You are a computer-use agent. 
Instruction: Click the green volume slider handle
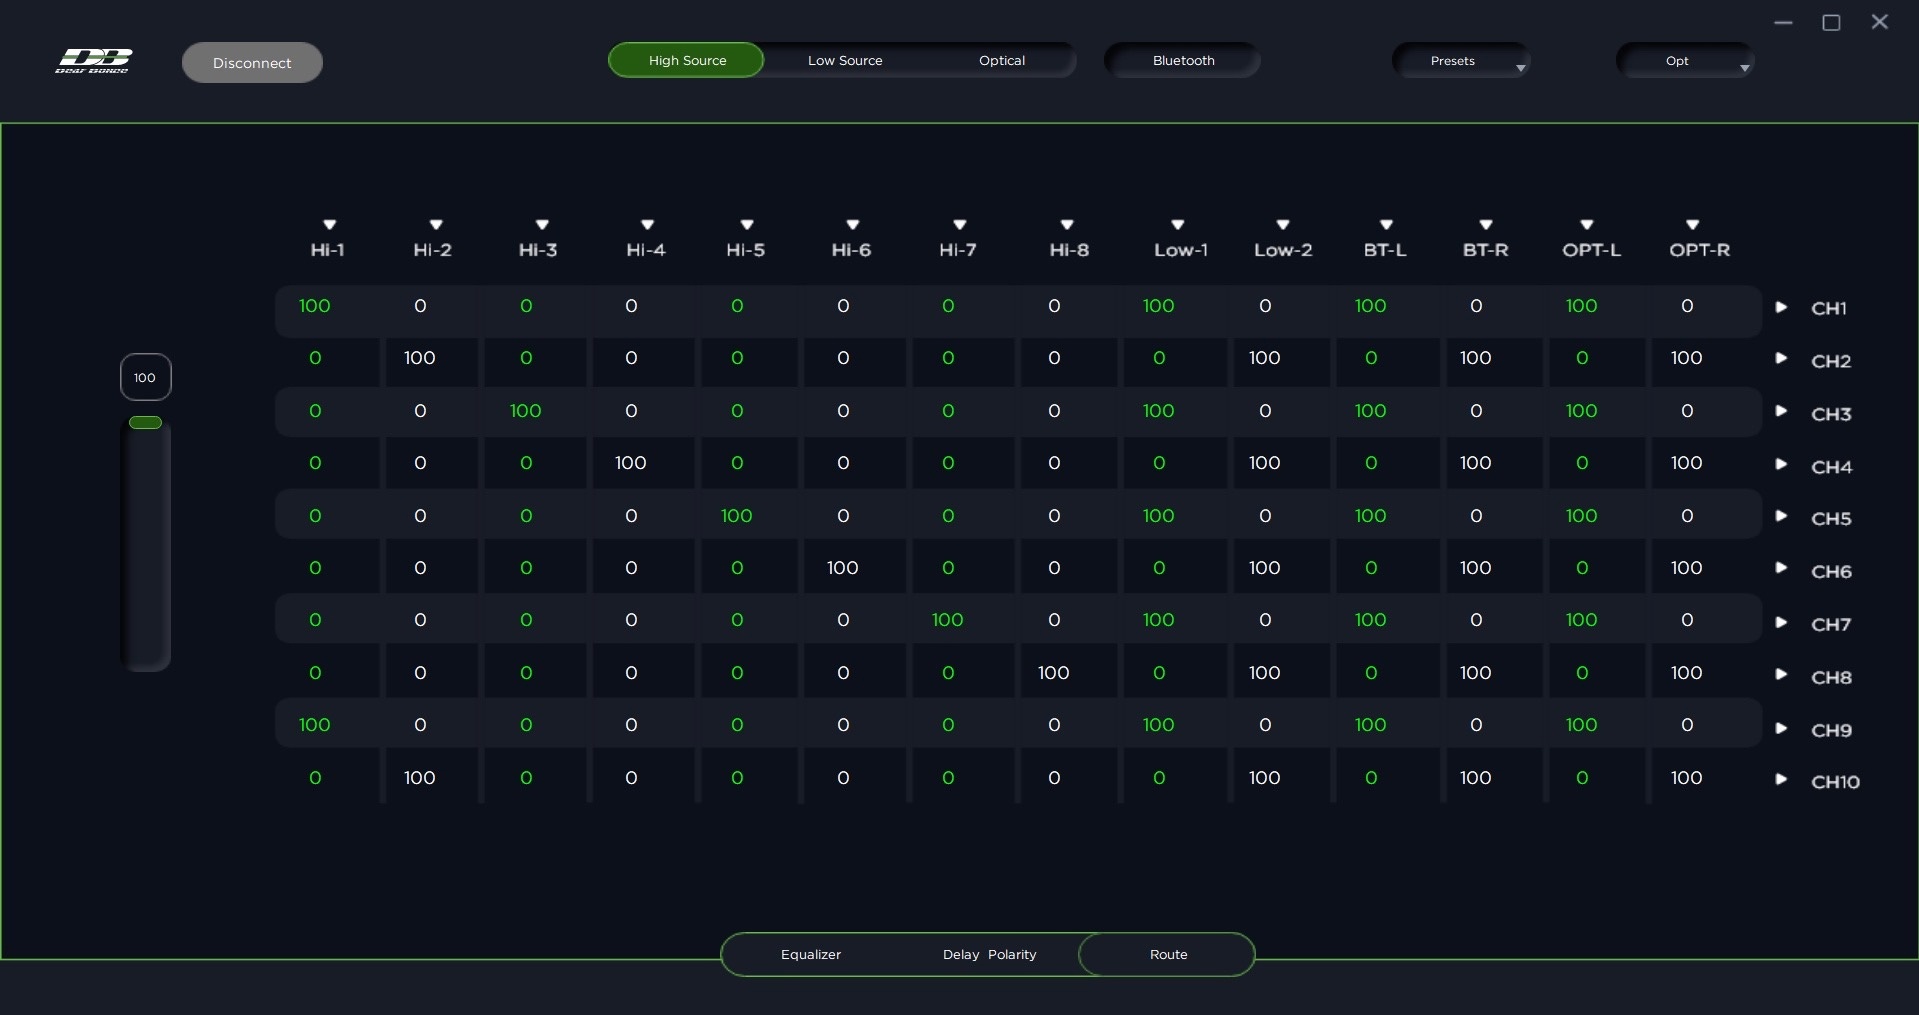pos(145,423)
